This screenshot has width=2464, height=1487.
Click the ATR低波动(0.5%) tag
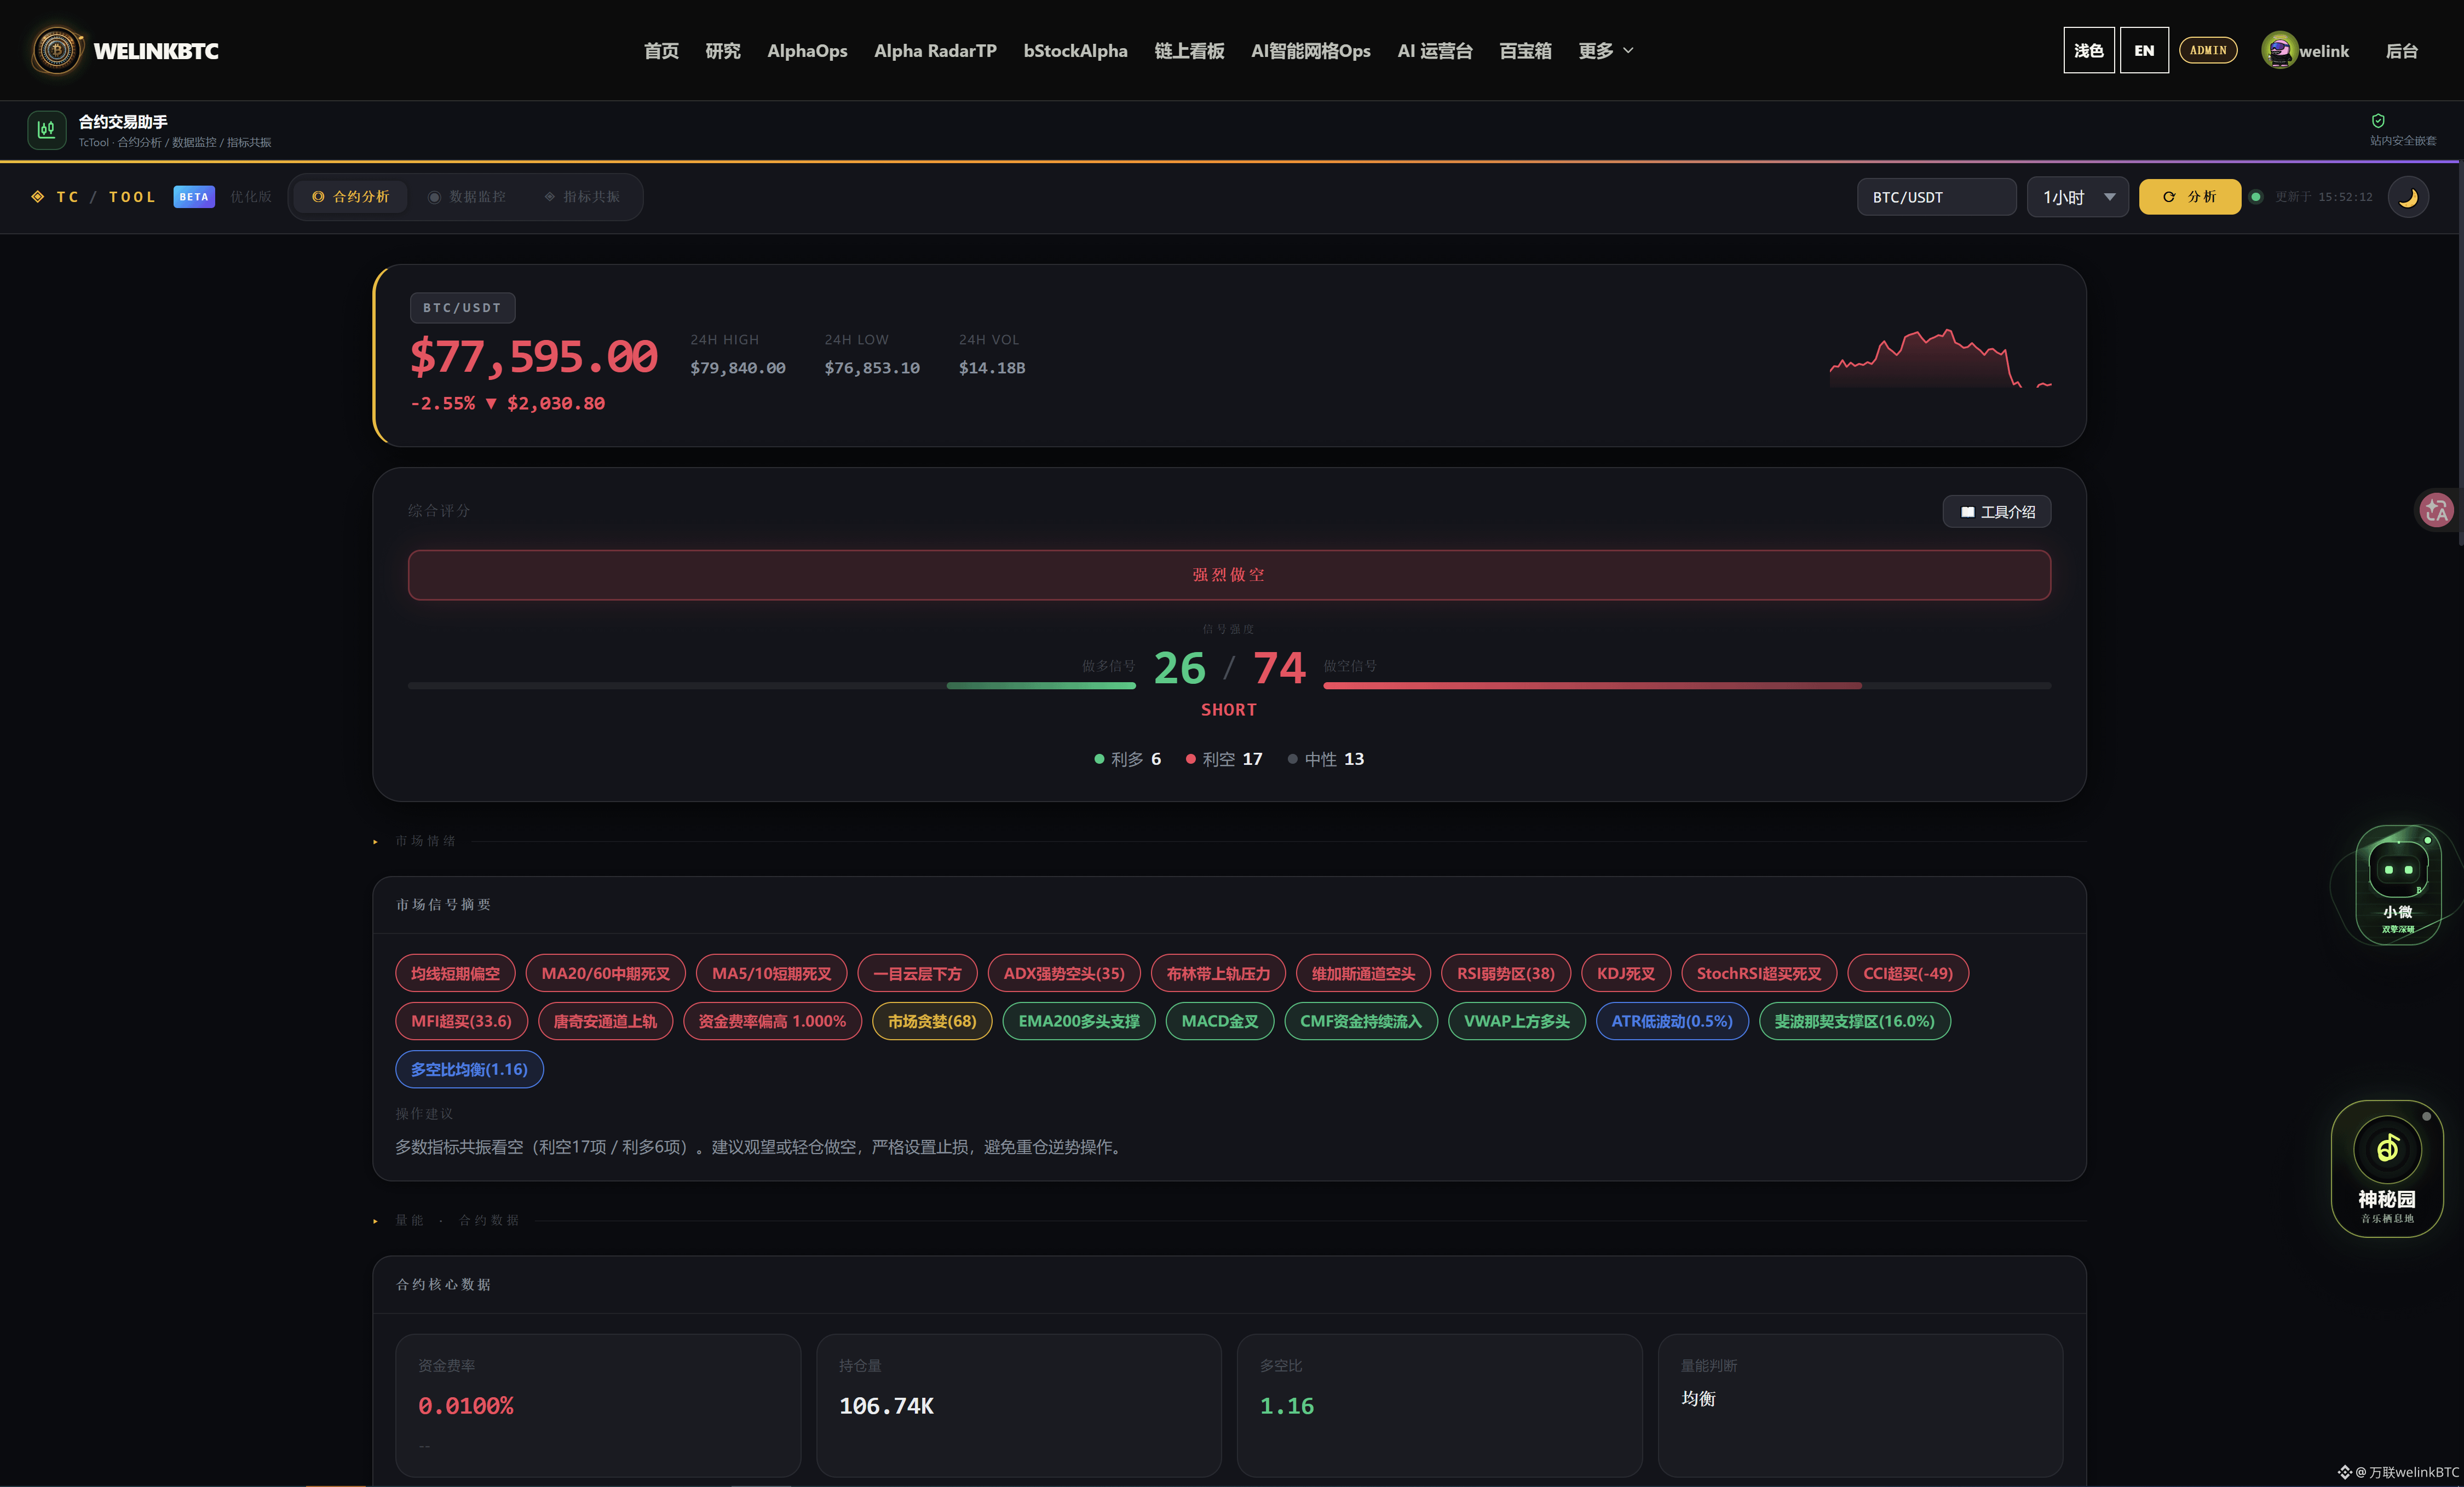[x=1672, y=1021]
